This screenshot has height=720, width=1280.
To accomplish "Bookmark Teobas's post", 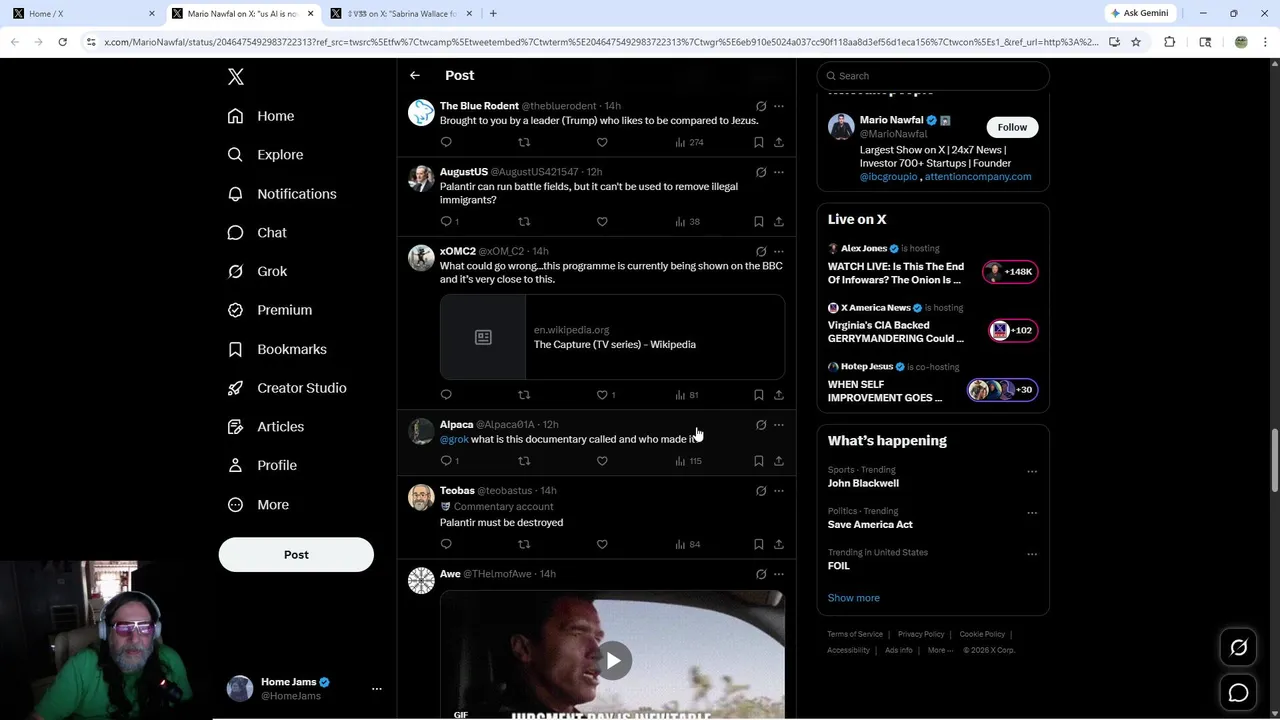I will coord(759,544).
